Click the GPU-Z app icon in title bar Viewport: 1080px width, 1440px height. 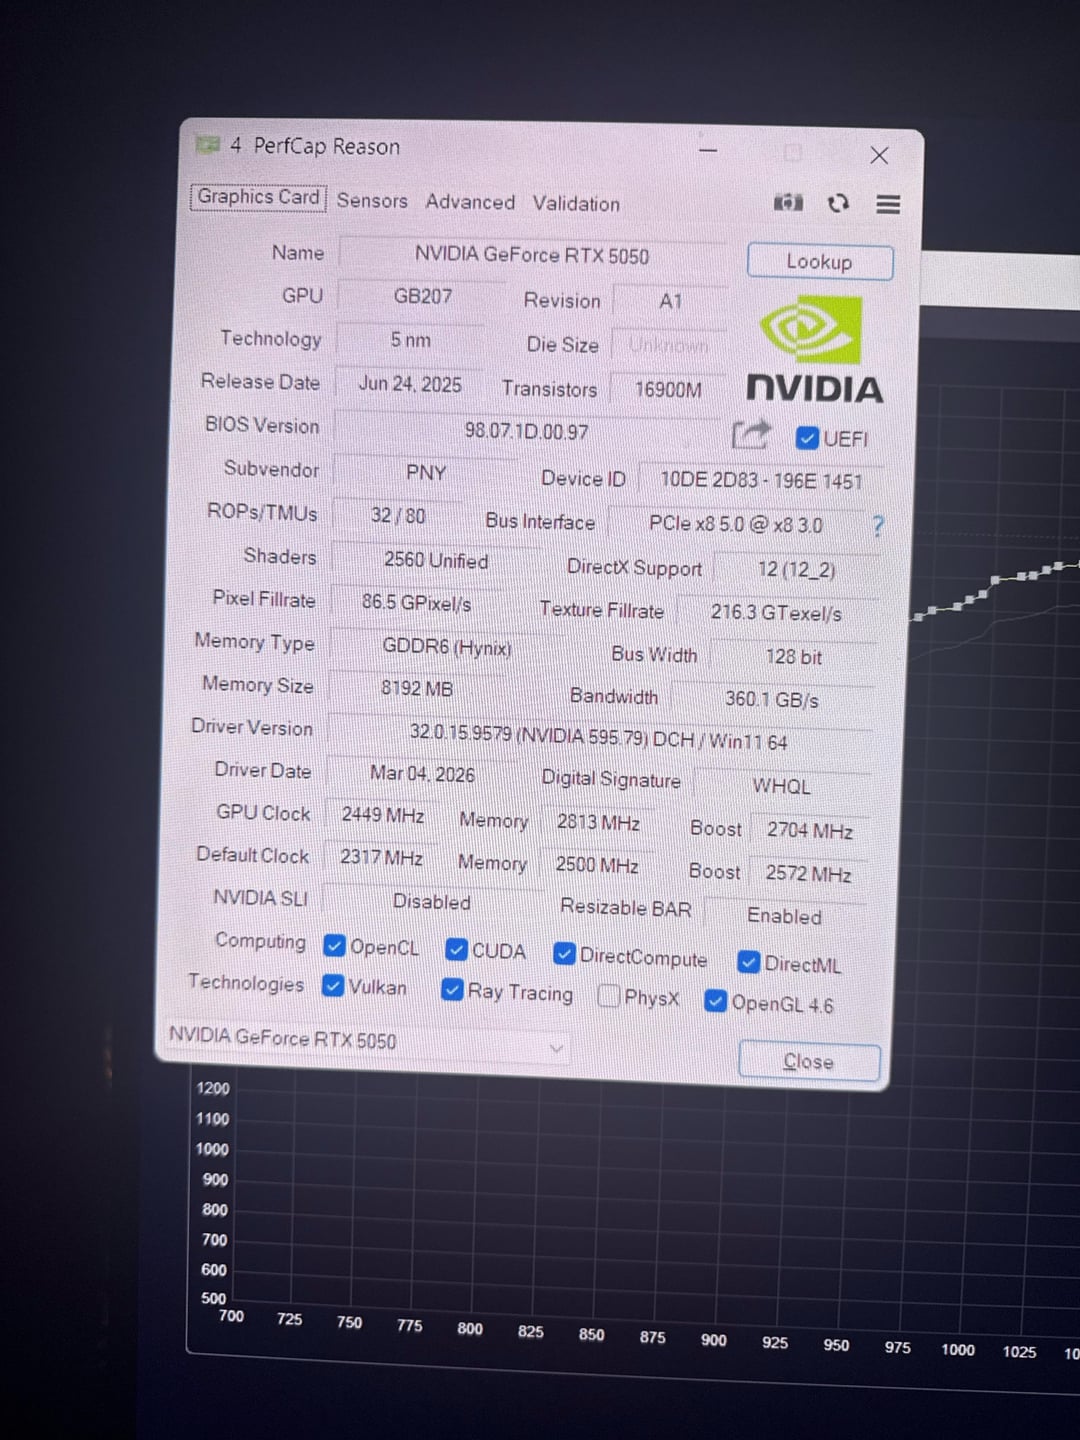click(x=207, y=146)
